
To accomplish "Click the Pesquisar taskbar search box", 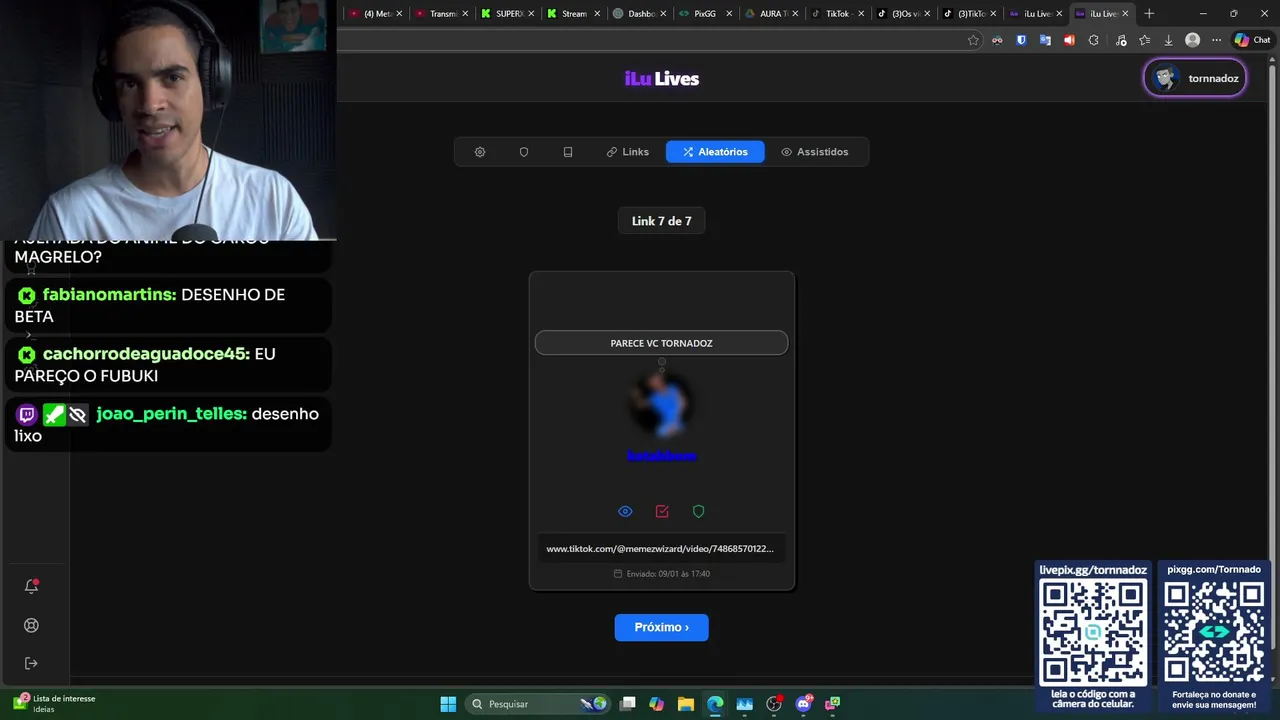I will tap(538, 704).
